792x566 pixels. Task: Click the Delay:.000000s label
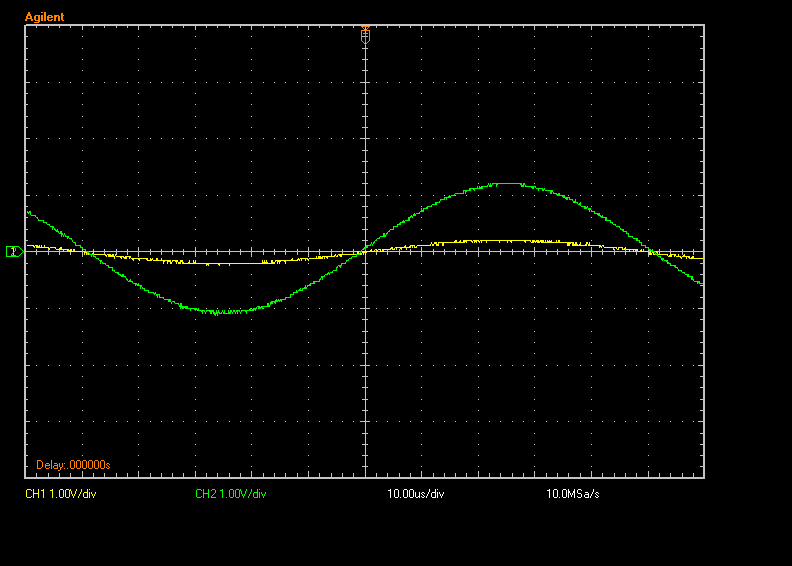(73, 465)
